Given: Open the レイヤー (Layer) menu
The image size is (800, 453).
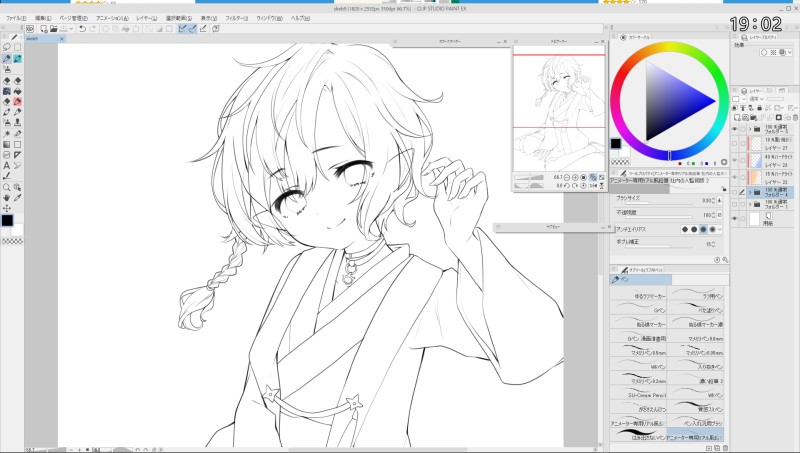Looking at the screenshot, I should click(146, 18).
